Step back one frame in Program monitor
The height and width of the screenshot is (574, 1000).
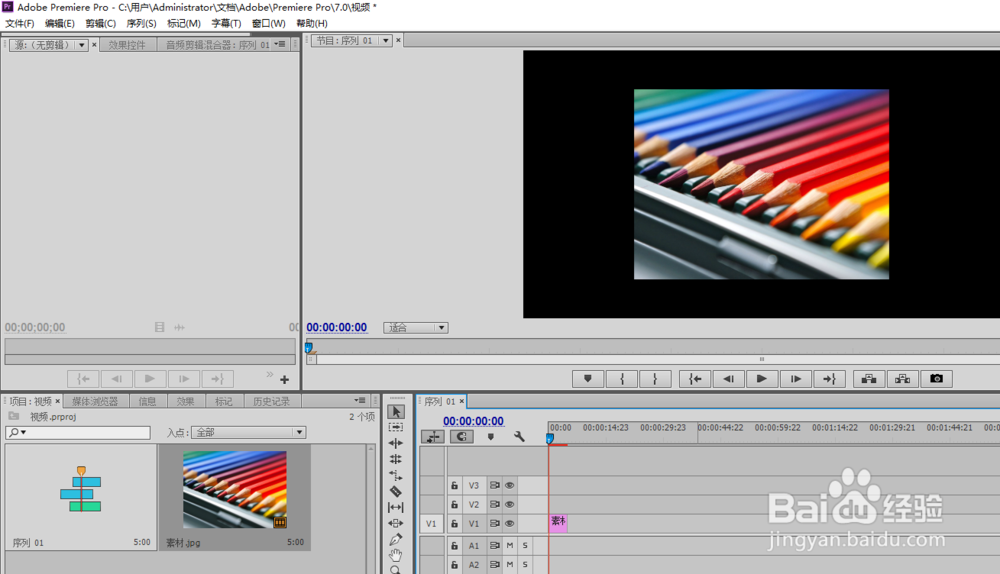pyautogui.click(x=728, y=379)
